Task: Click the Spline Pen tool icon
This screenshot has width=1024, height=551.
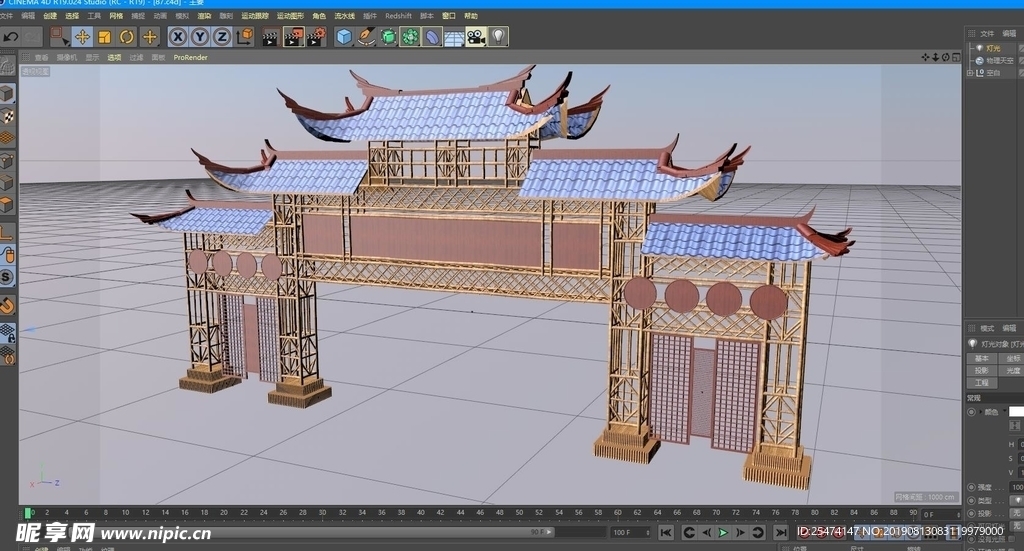Action: coord(366,37)
